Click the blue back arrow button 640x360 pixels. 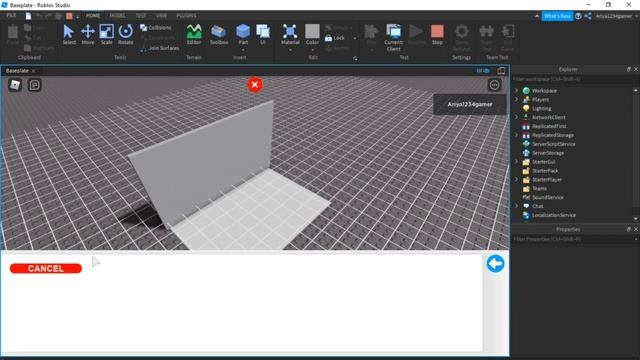click(x=495, y=264)
